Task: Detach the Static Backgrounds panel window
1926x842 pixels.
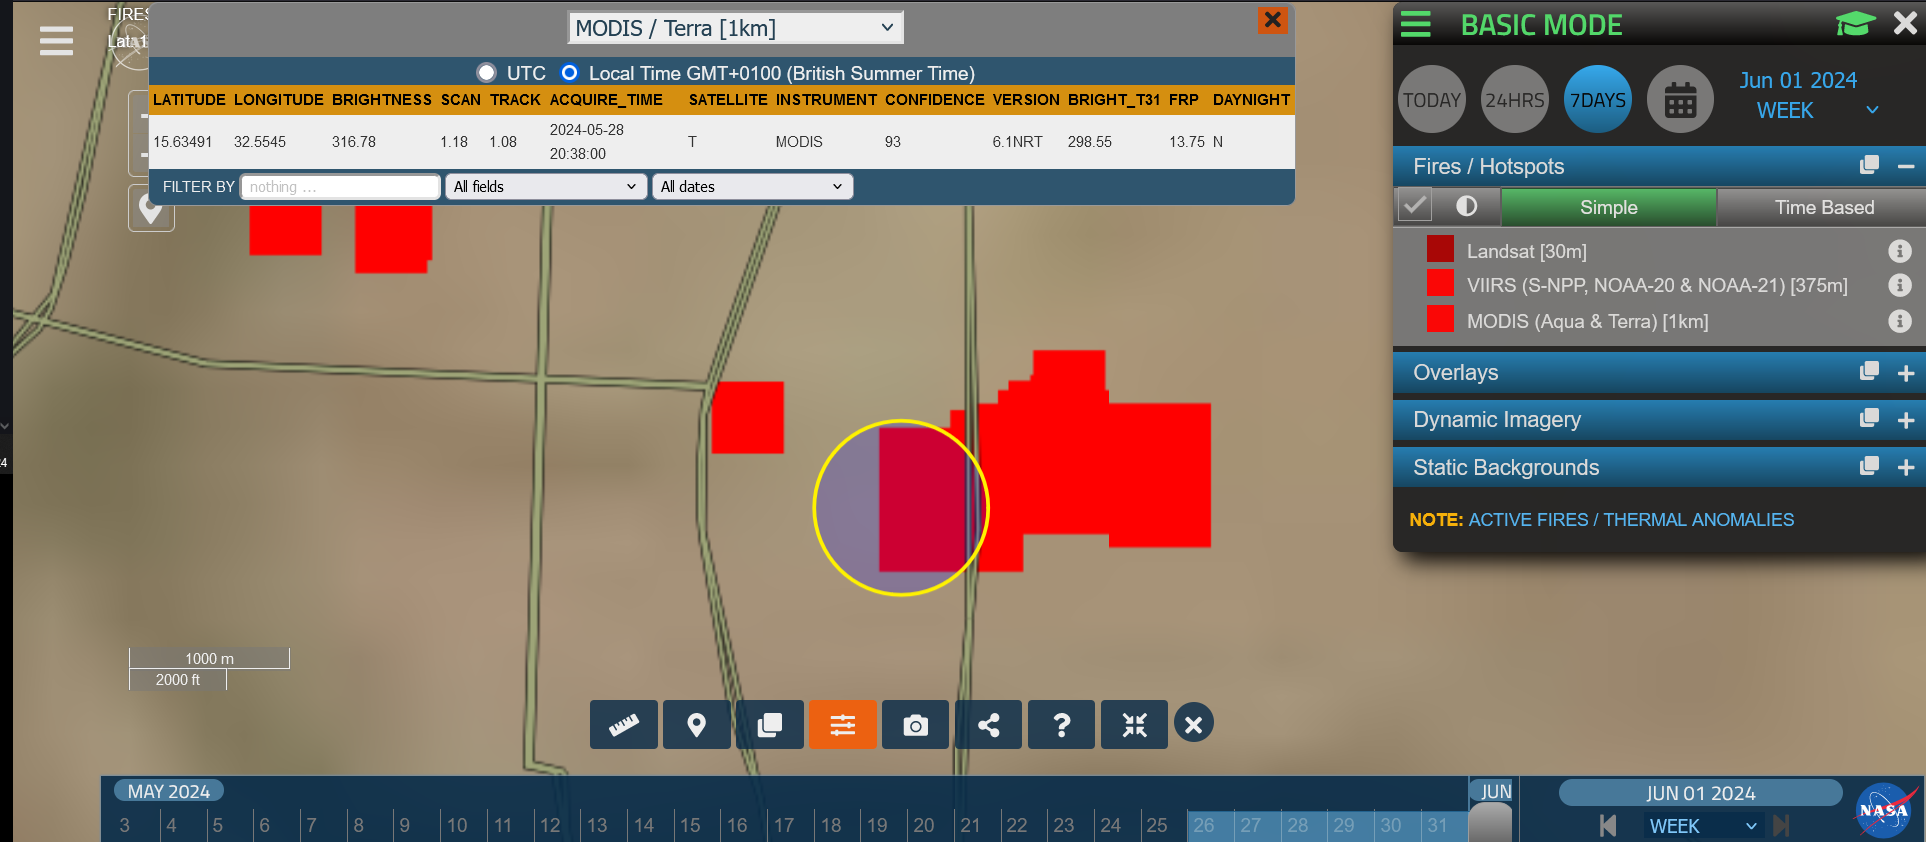Action: [1869, 466]
